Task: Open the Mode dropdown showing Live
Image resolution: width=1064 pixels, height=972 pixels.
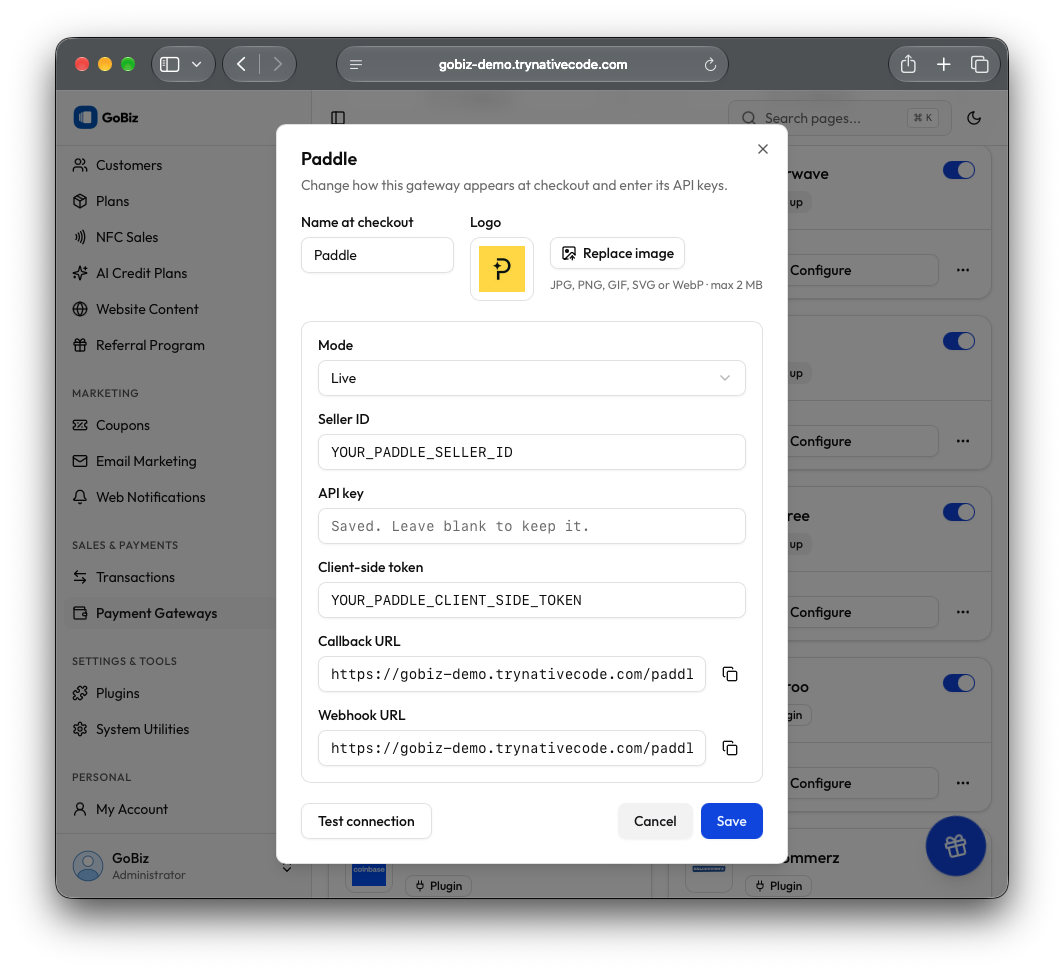Action: [x=531, y=378]
